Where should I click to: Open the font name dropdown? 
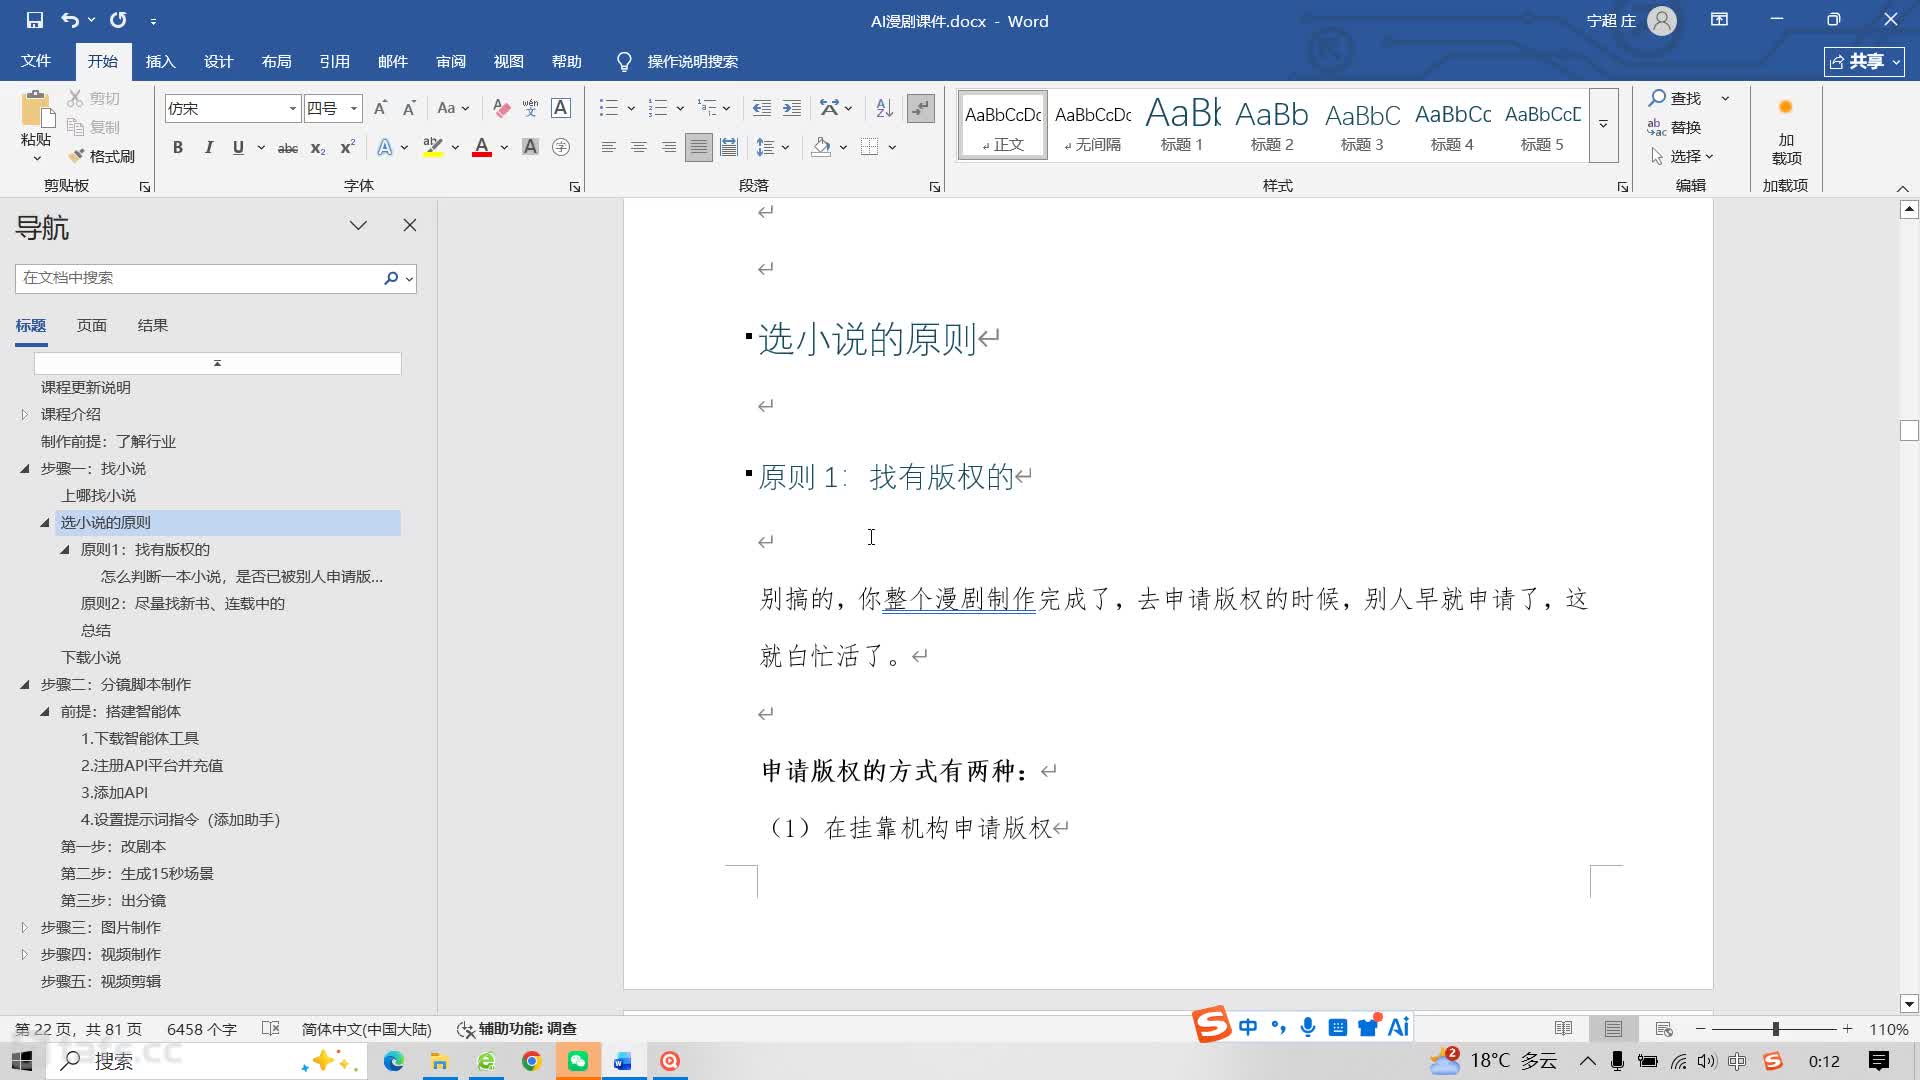(x=293, y=108)
